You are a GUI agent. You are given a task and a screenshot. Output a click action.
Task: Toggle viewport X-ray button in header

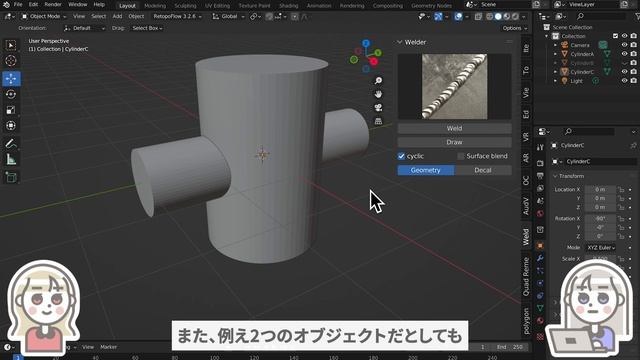coord(478,17)
